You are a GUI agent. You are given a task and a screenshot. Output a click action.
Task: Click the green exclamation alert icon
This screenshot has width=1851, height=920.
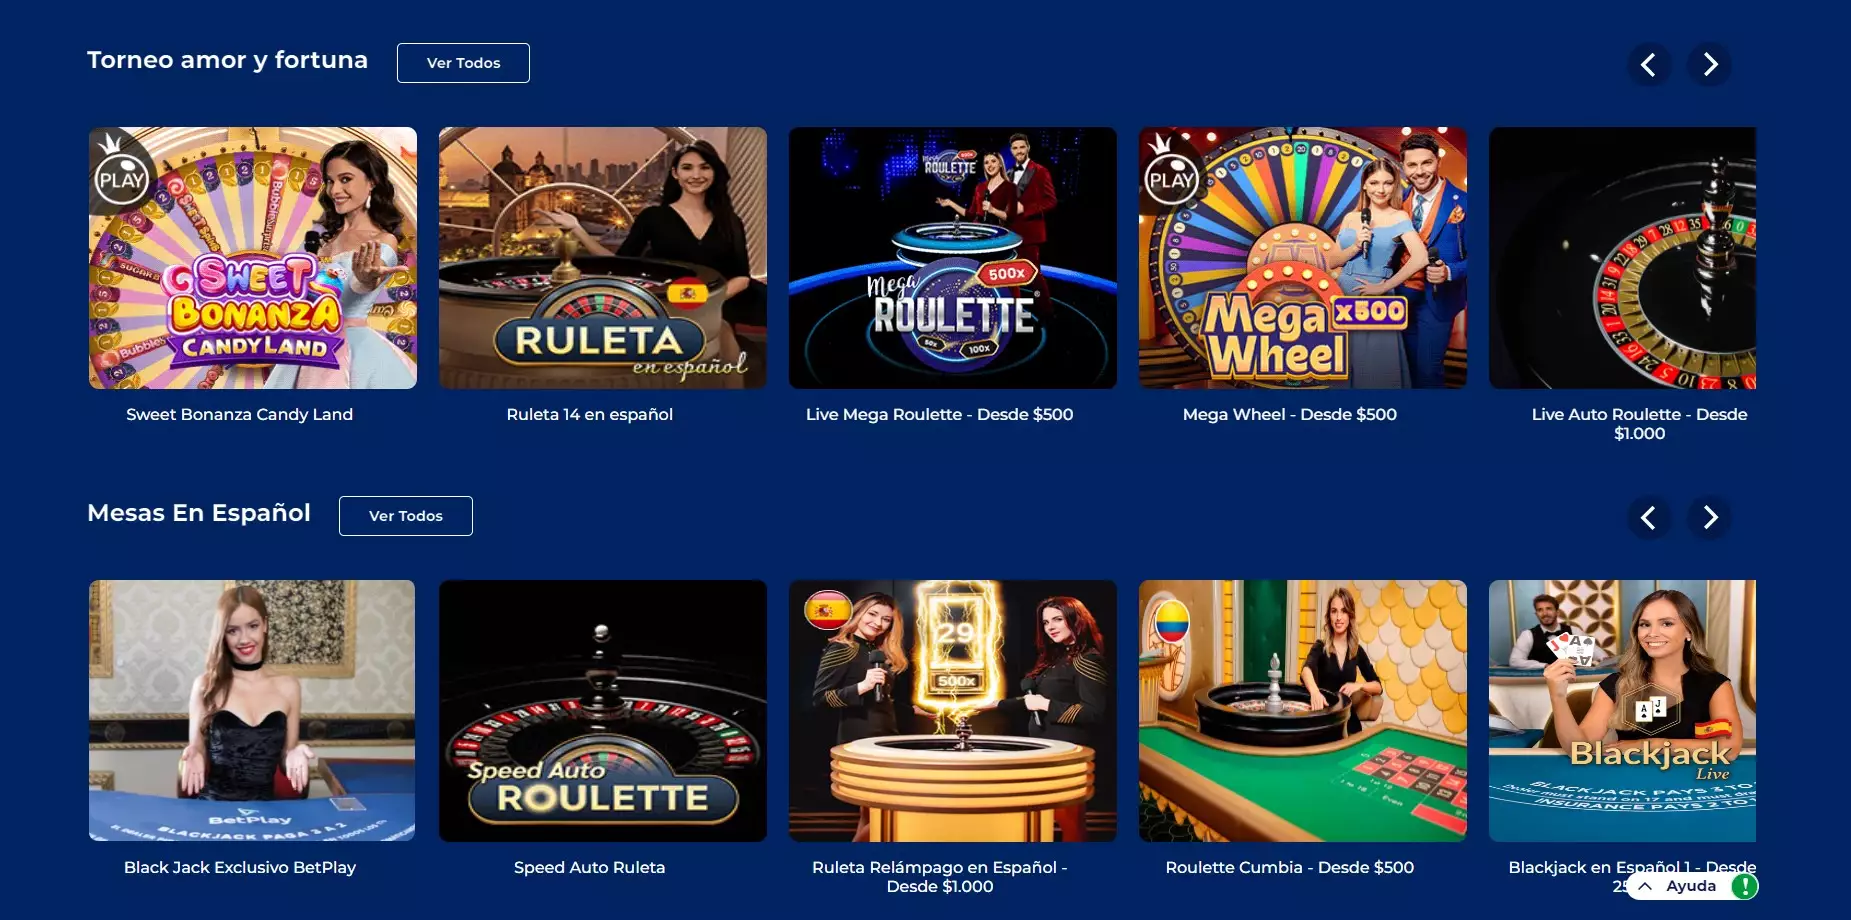pyautogui.click(x=1744, y=886)
